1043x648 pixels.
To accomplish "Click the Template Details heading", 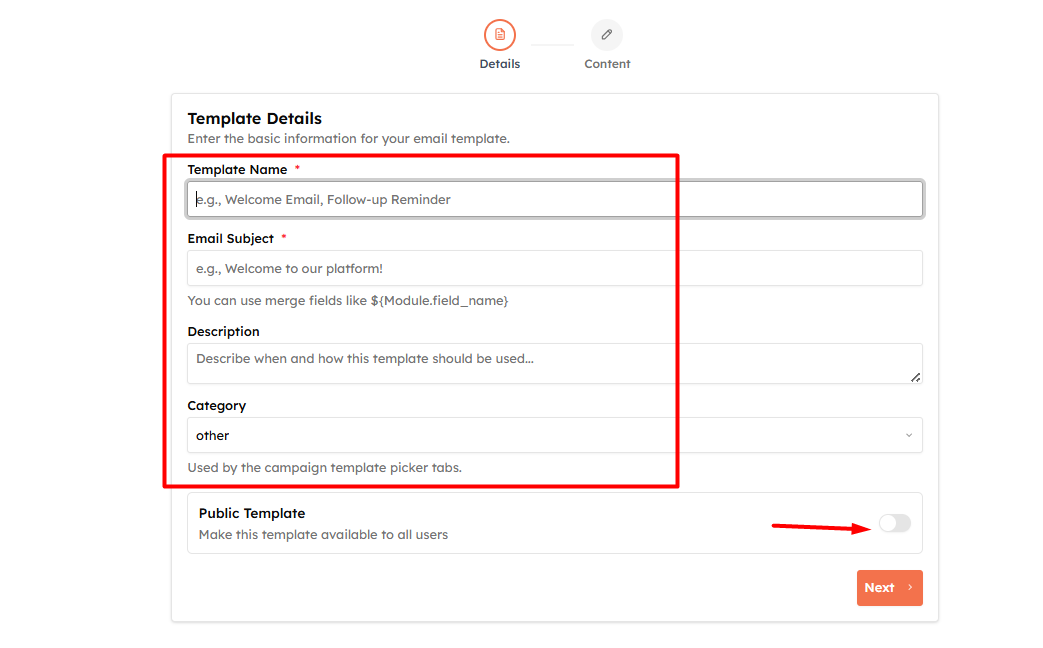I will tap(255, 118).
